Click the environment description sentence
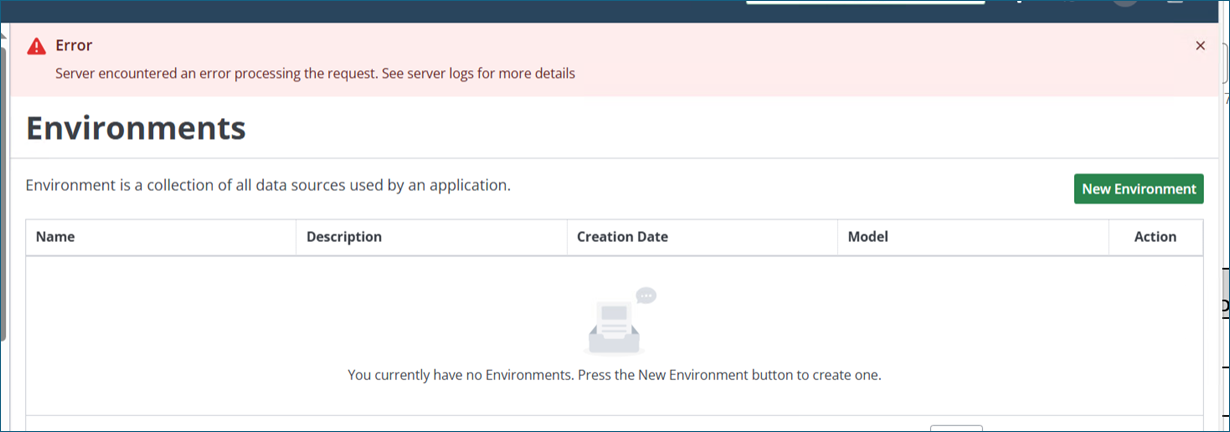Viewport: 1230px width, 432px height. click(268, 185)
